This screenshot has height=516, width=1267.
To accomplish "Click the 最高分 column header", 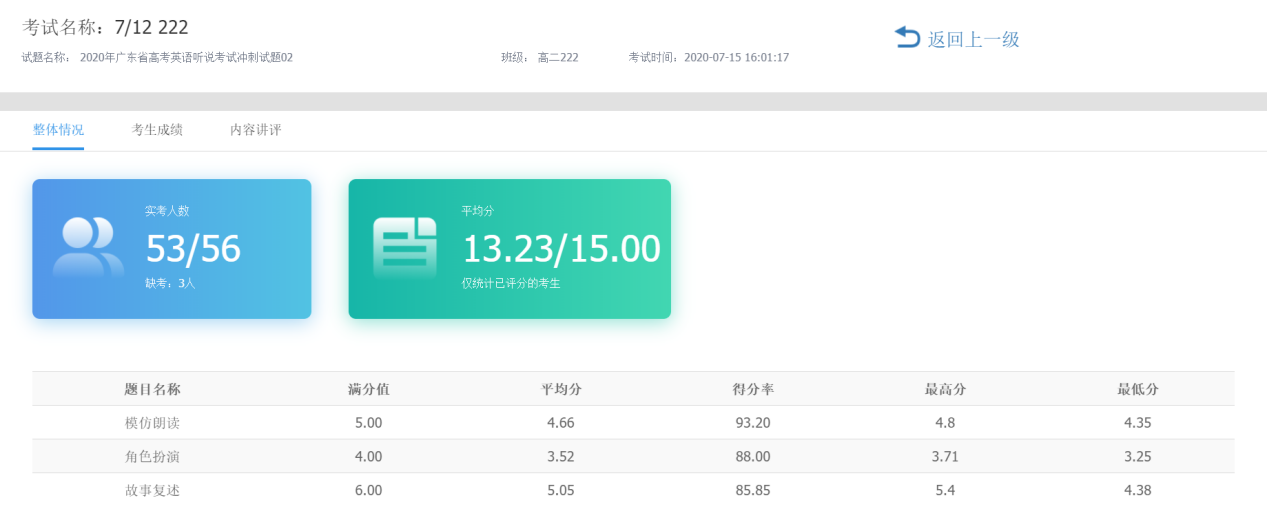I will coord(945,389).
